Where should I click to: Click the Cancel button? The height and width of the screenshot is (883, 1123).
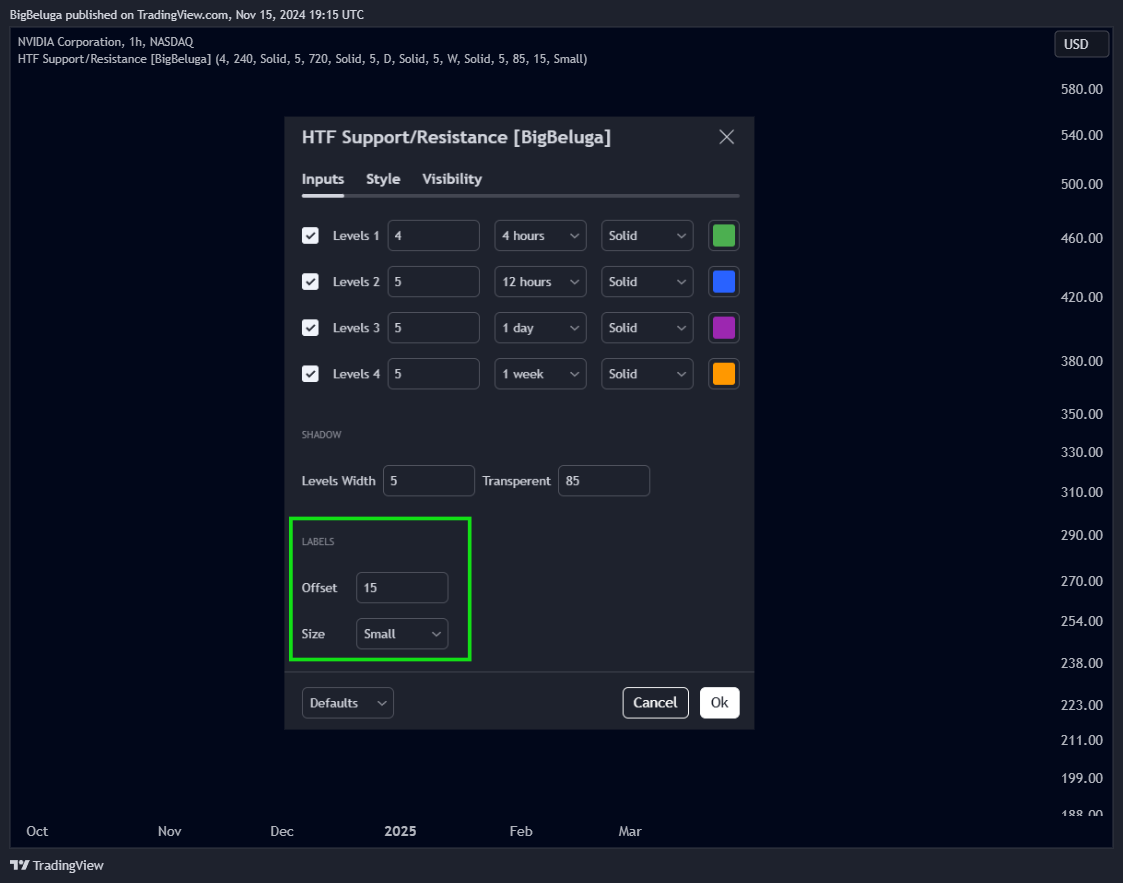(655, 703)
